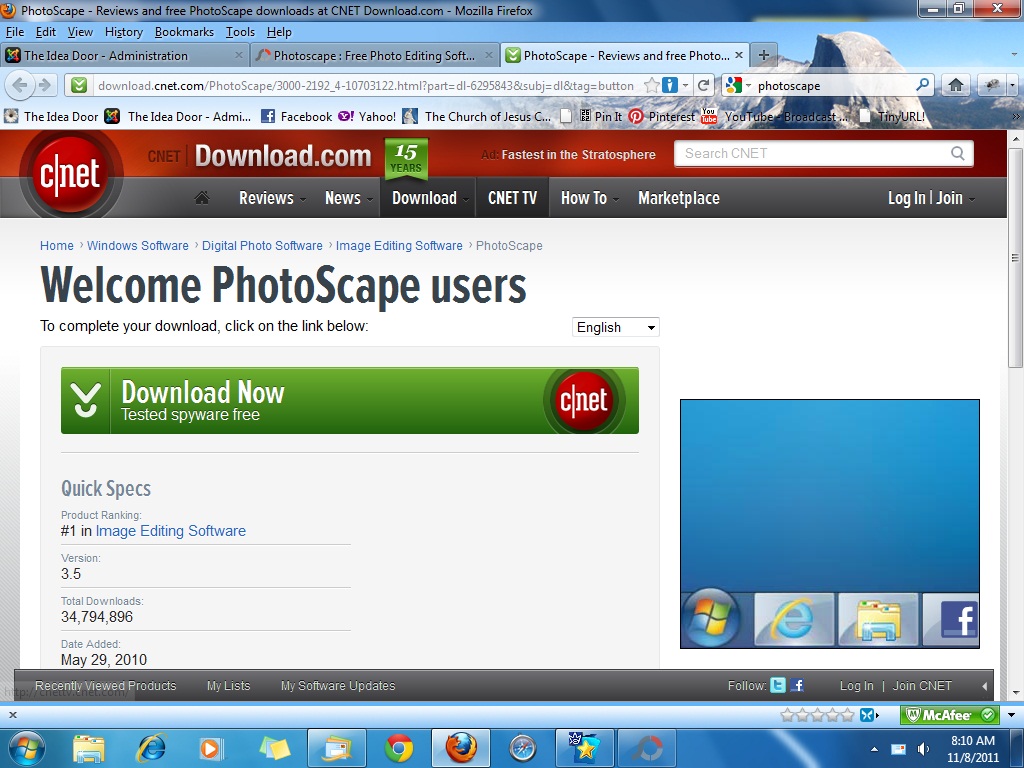Go to CNET home via the house icon
Viewport: 1024px width, 768px height.
click(x=202, y=198)
